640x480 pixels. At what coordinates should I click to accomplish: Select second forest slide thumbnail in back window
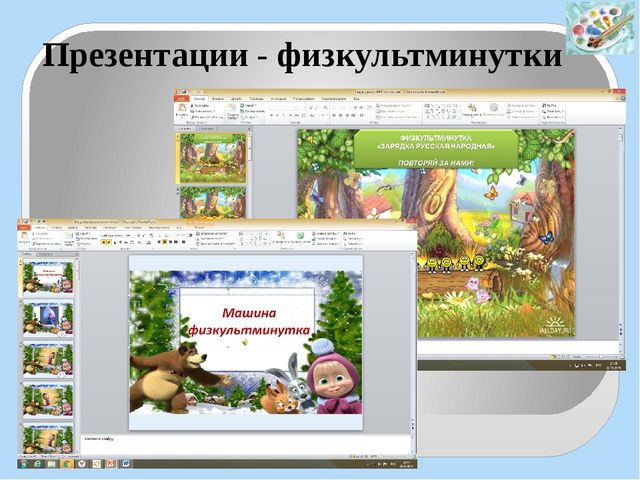coord(213,203)
